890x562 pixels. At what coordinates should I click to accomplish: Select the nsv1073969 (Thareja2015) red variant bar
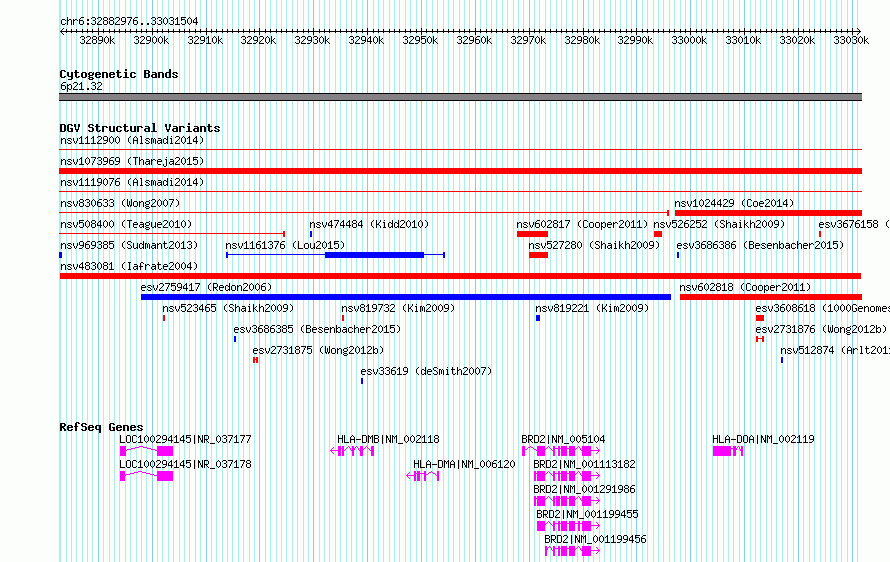(460, 171)
